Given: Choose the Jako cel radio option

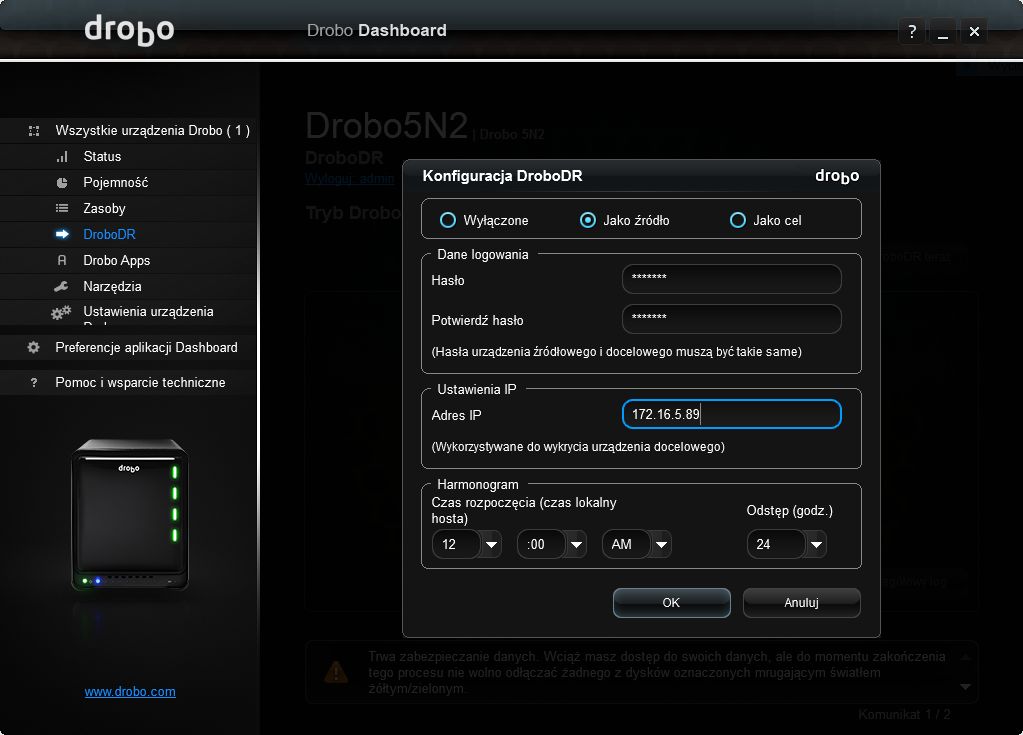Looking at the screenshot, I should (x=738, y=220).
